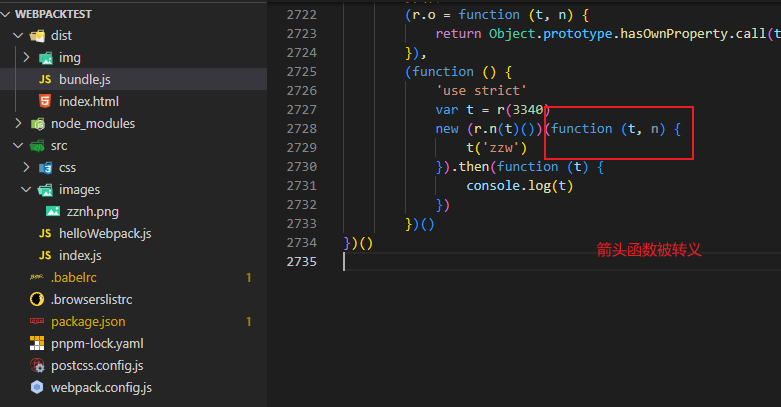The image size is (781, 407).
Task: Expand the node_modules folder chevron
Action: [18, 124]
